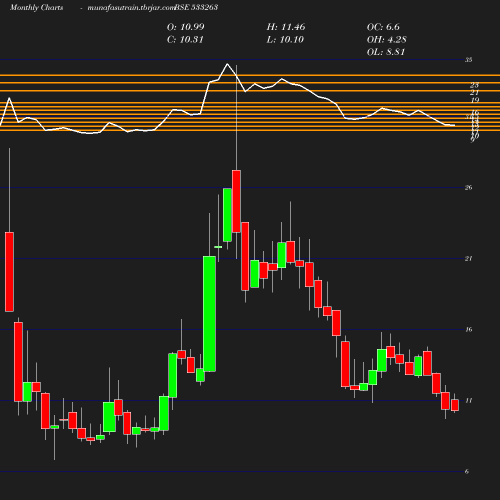Click the "11" price axis label
Viewport: 500px width, 500px height.
(x=469, y=400)
